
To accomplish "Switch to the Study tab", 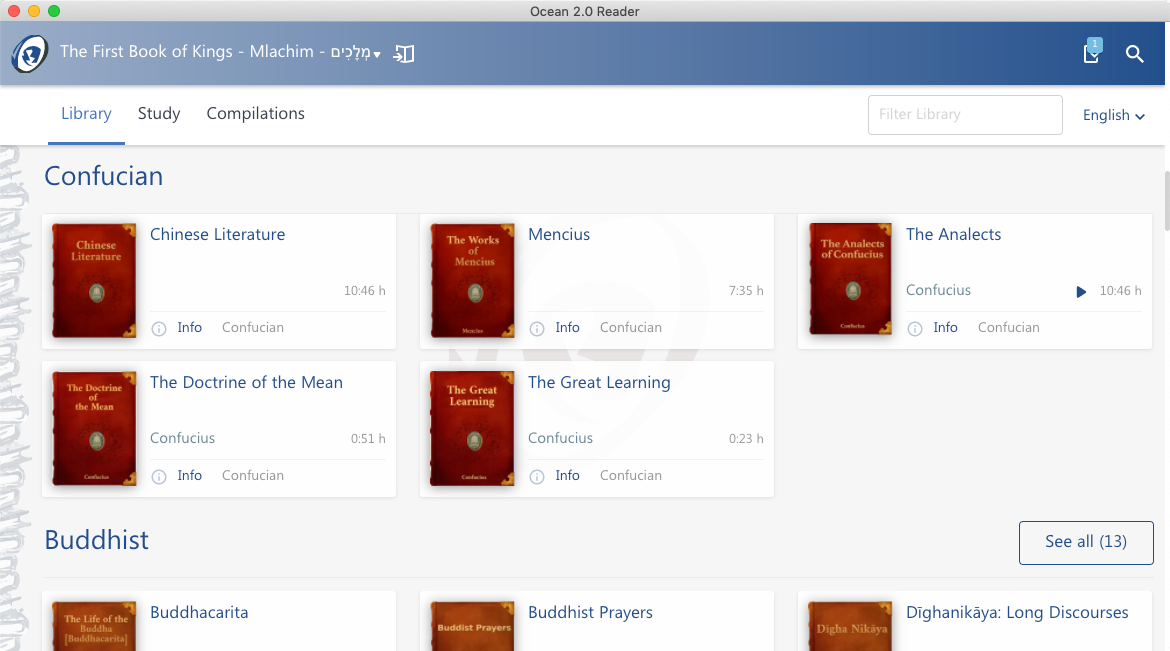I will point(159,113).
